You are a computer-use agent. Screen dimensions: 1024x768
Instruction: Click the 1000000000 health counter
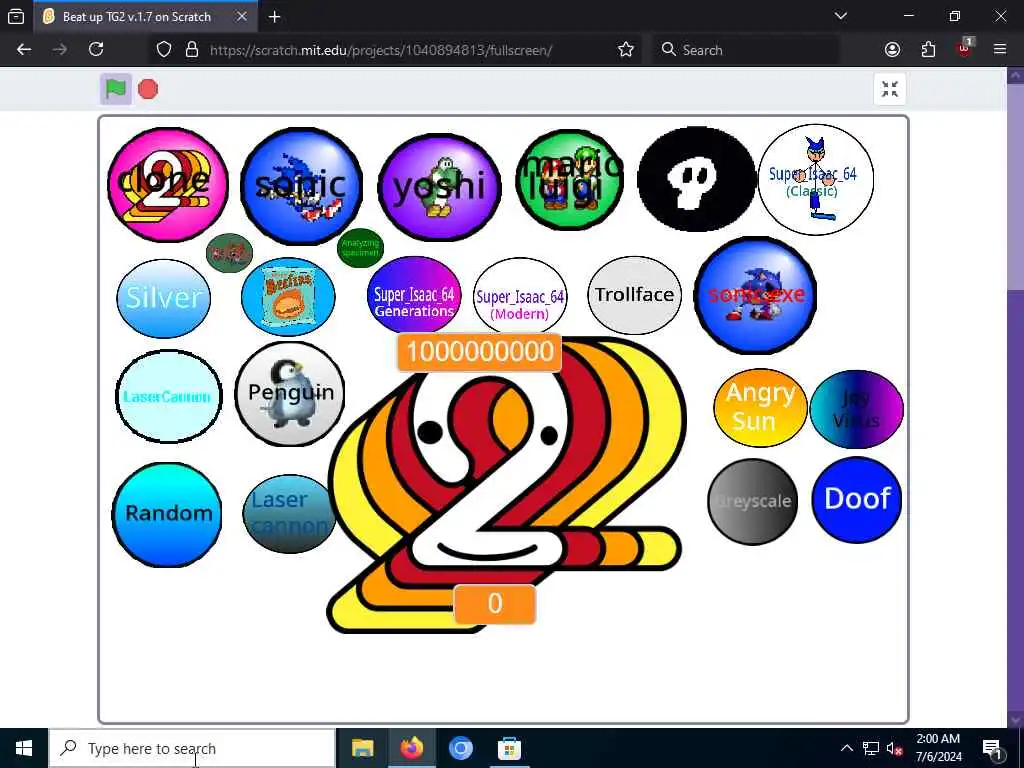tap(479, 352)
